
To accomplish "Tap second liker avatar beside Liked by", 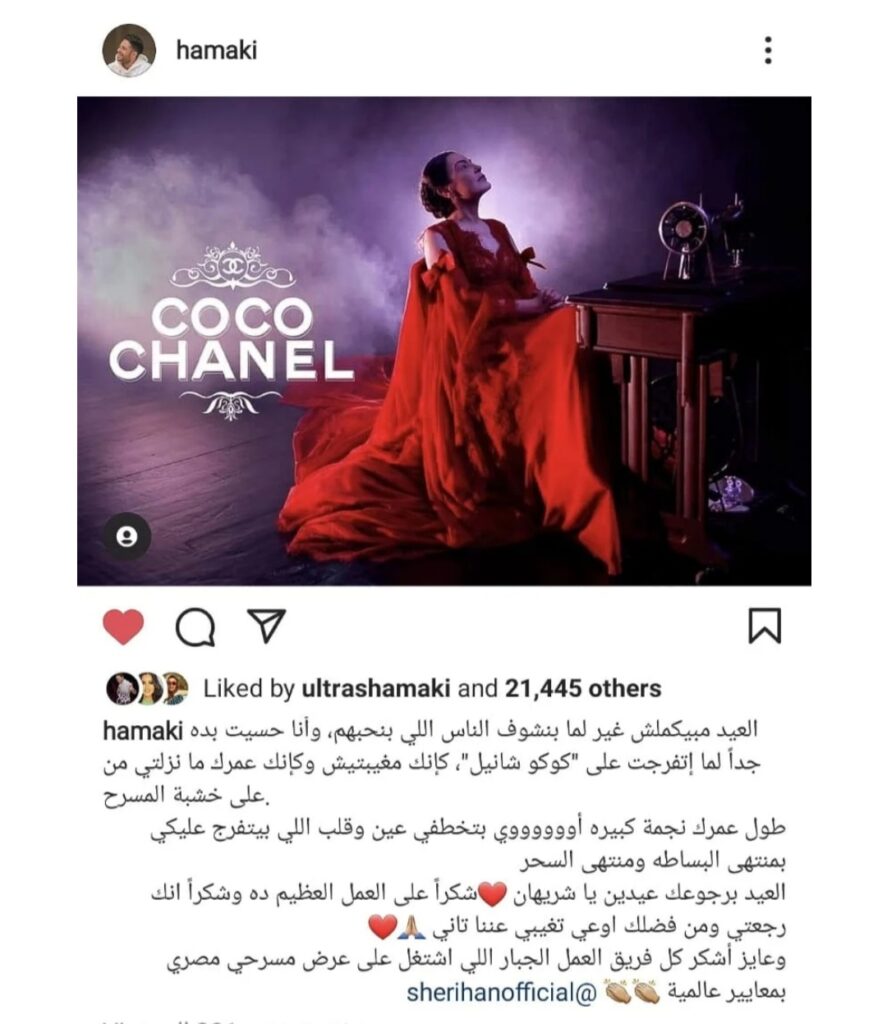I will click(x=149, y=688).
